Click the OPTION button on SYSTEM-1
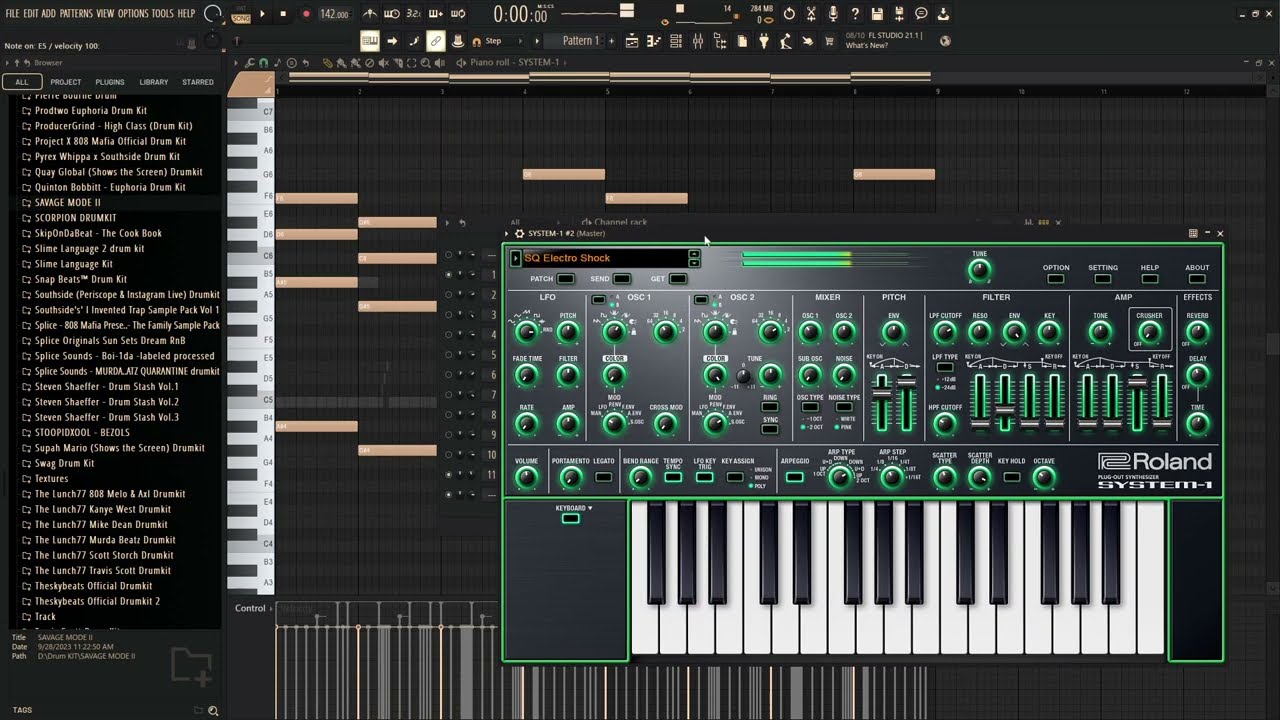1280x720 pixels. pyautogui.click(x=1056, y=279)
